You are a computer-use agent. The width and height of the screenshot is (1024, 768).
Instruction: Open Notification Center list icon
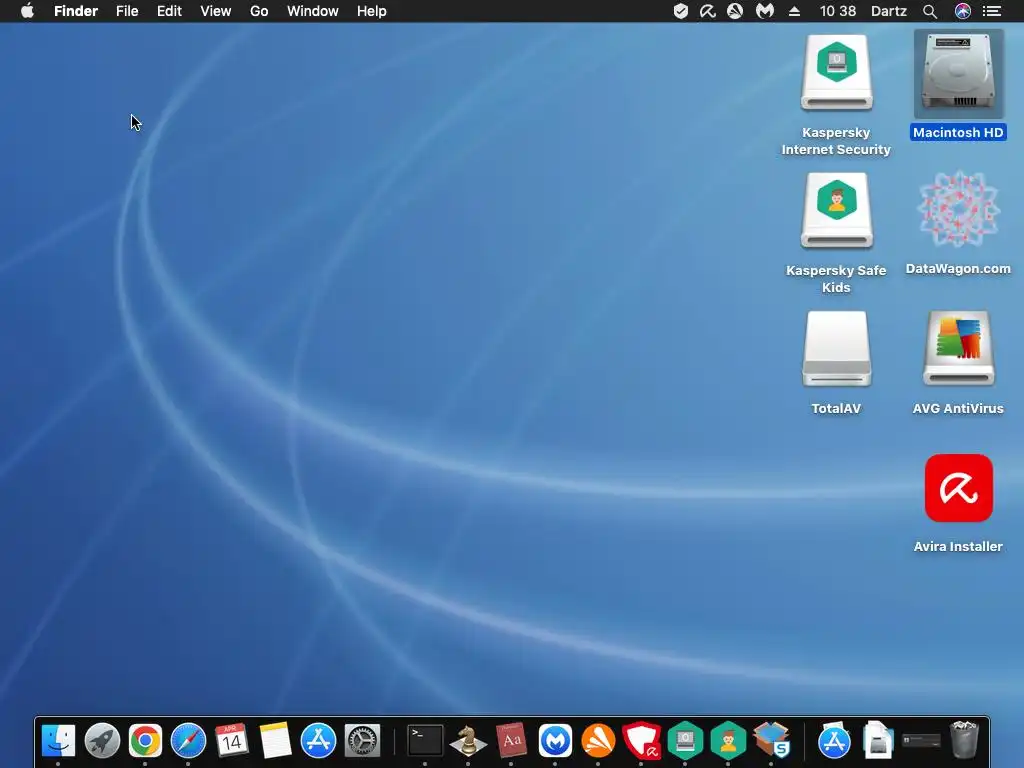[x=992, y=11]
